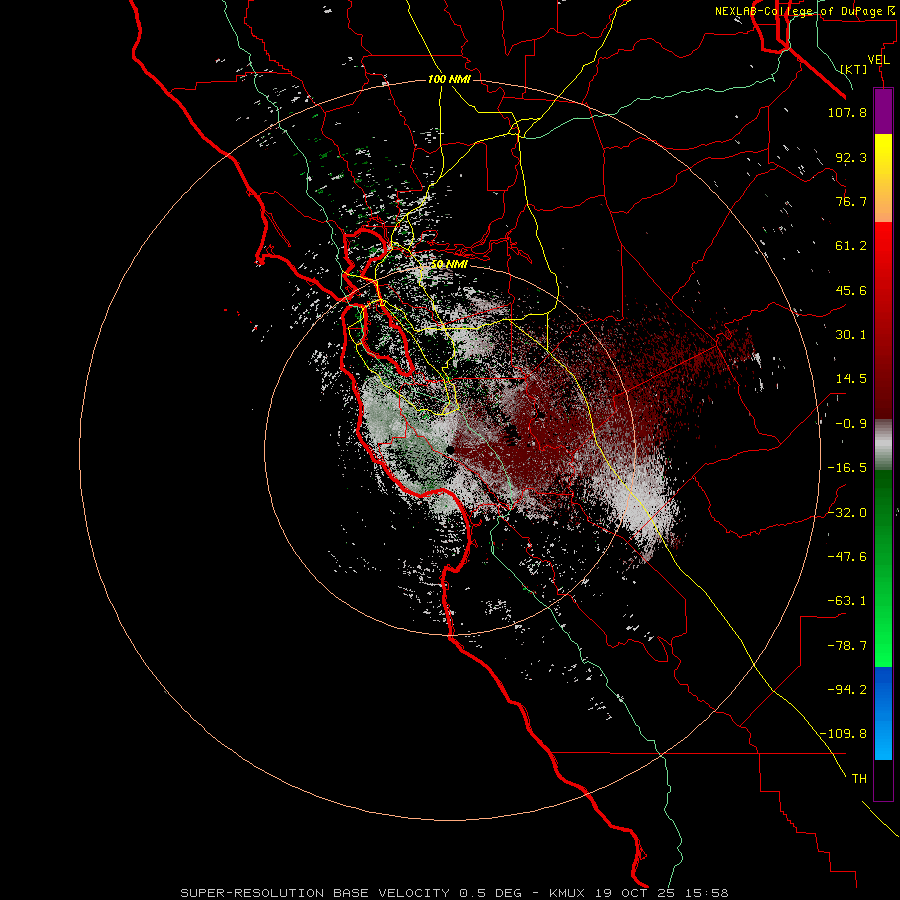Select the -32.0 legend value

pos(847,512)
